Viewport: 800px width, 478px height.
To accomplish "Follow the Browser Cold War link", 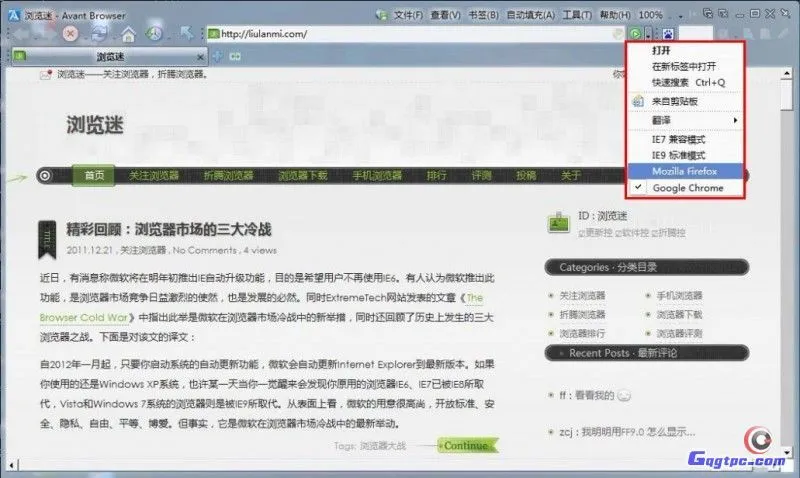I will [x=84, y=317].
